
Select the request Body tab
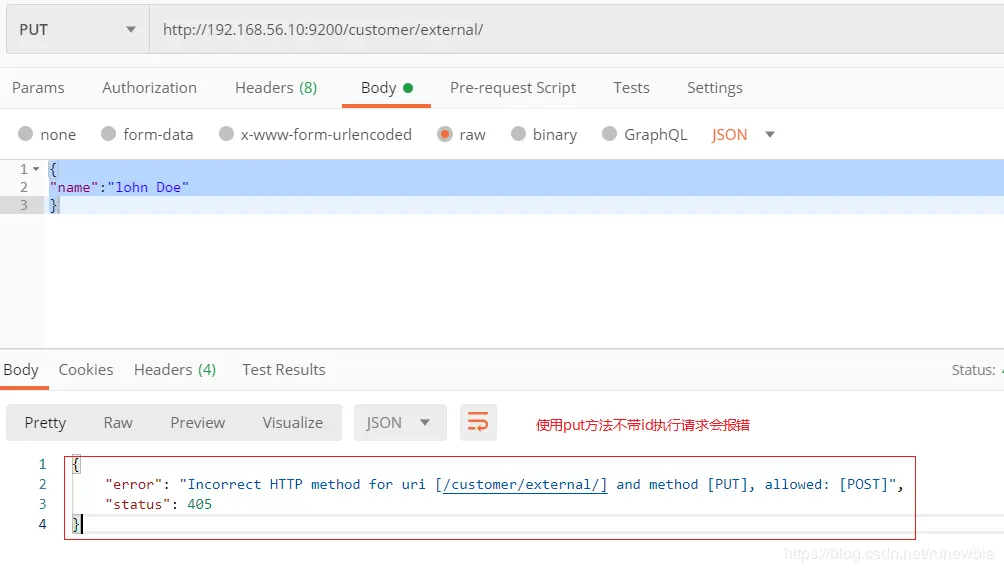pyautogui.click(x=386, y=88)
